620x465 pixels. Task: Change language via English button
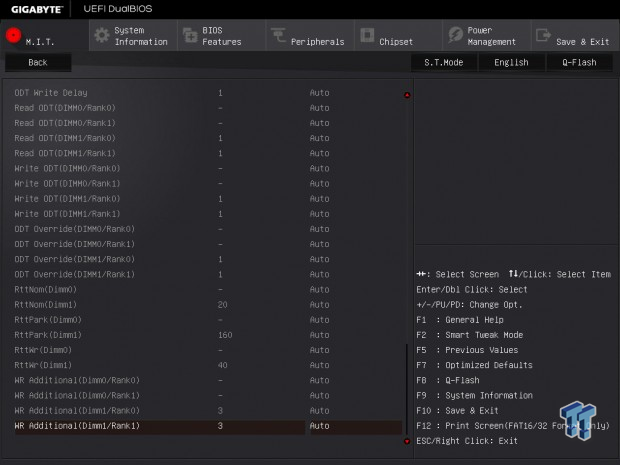coord(511,62)
